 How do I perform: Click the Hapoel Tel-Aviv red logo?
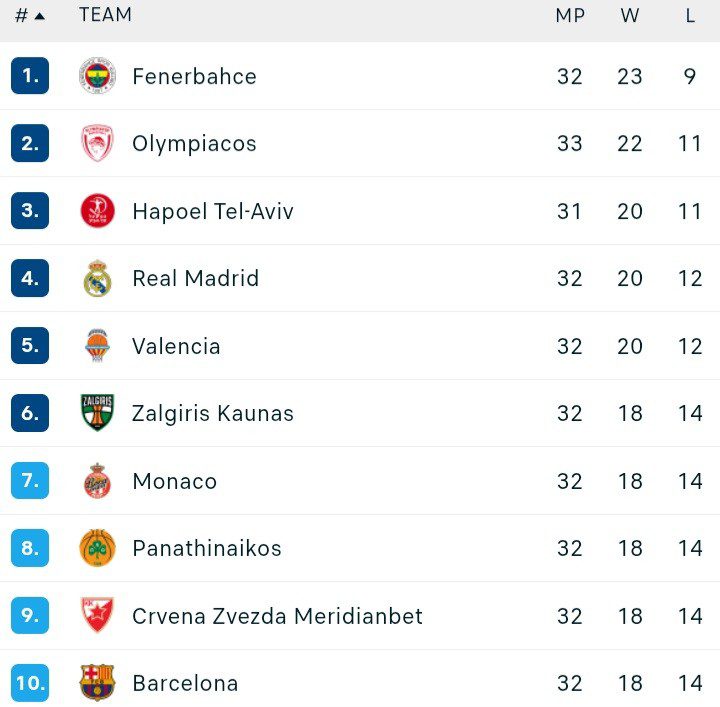click(x=97, y=211)
